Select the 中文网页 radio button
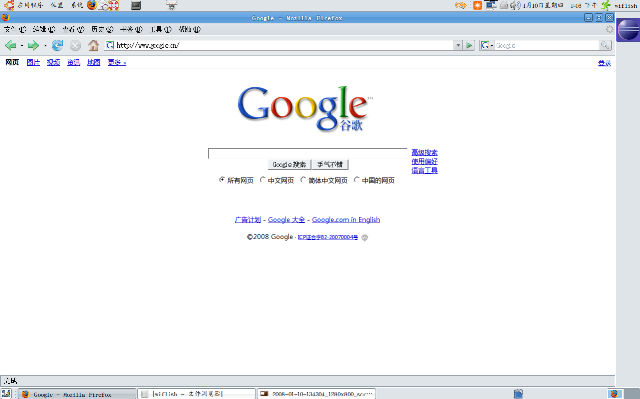640x399 pixels. [x=262, y=180]
